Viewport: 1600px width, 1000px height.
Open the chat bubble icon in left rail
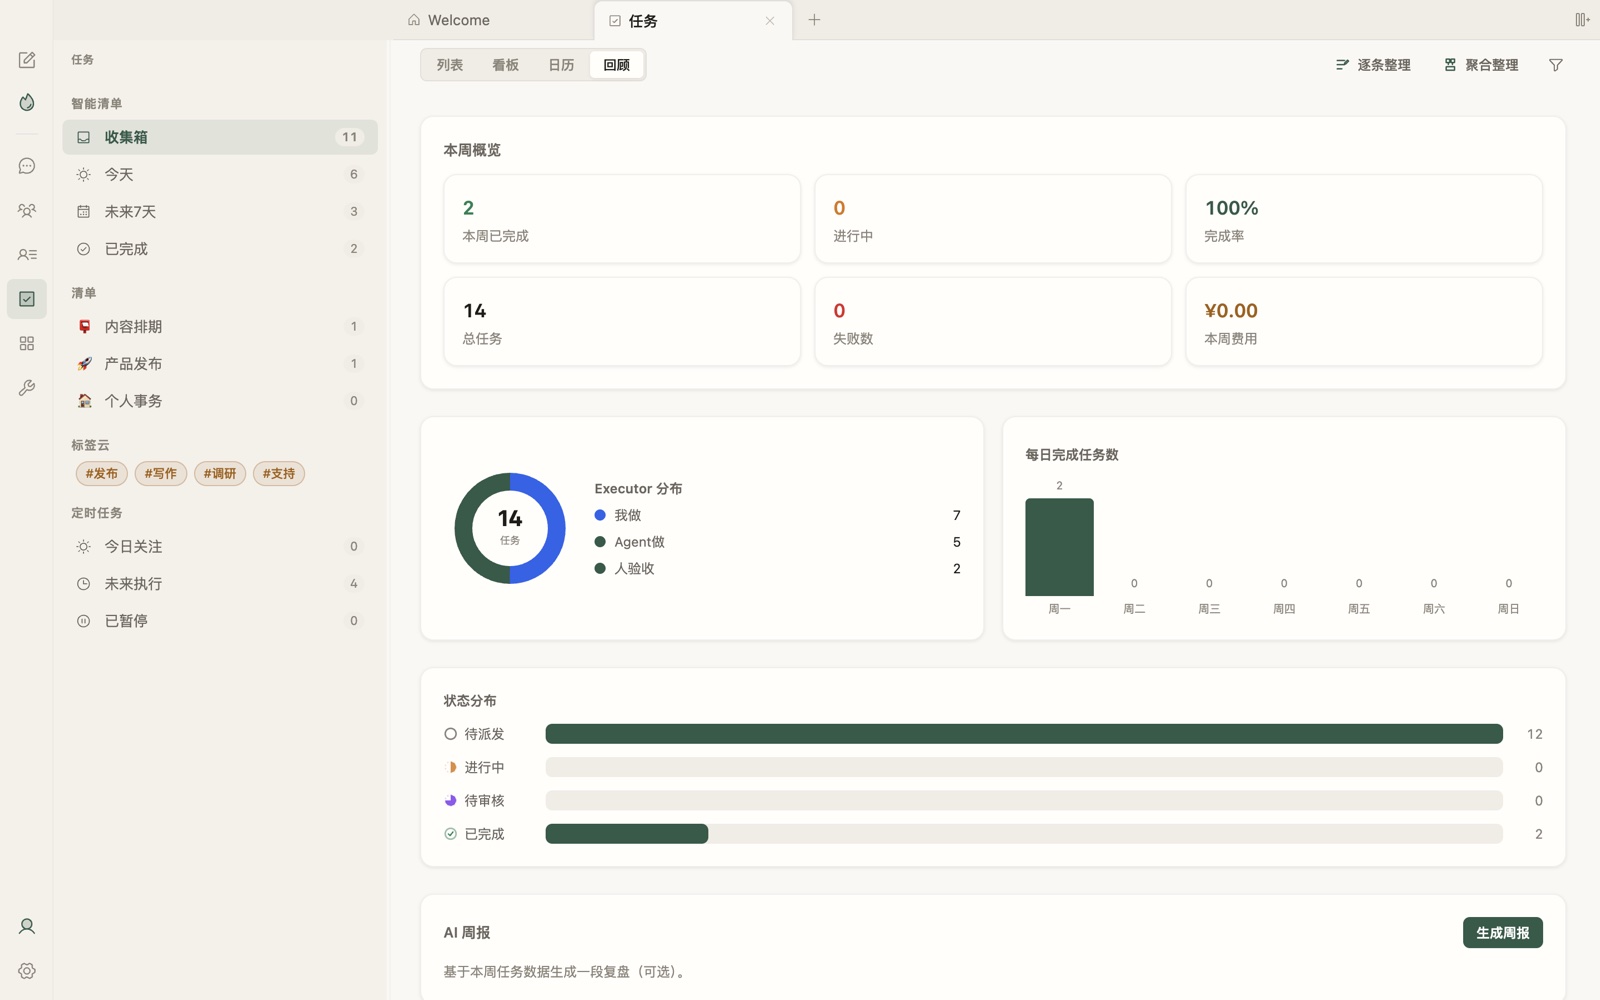(x=27, y=166)
